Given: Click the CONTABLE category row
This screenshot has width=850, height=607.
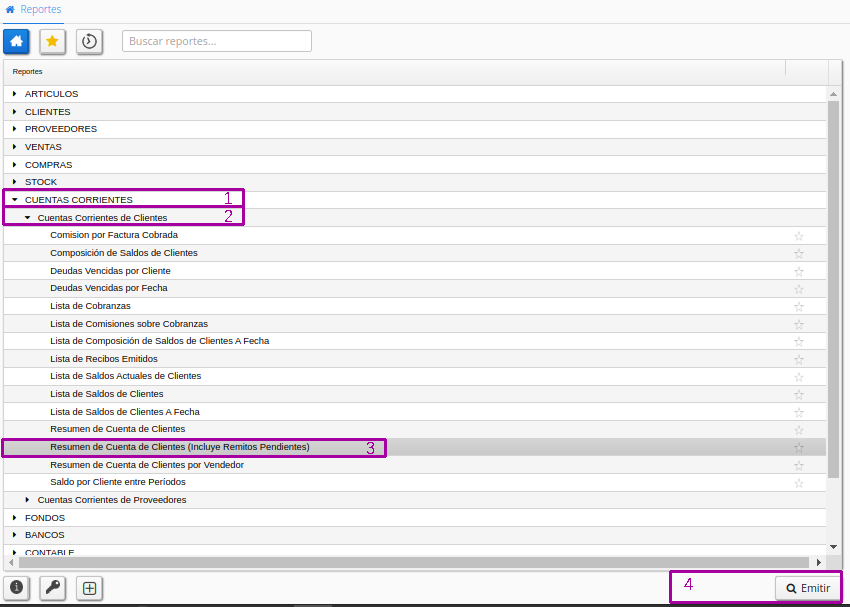Looking at the screenshot, I should coord(415,551).
